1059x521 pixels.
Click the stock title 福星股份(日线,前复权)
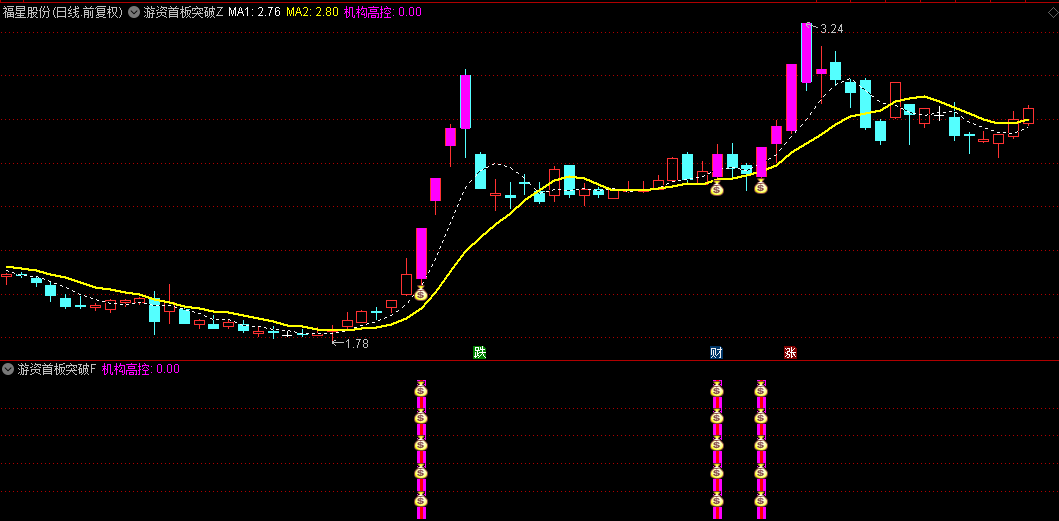pos(63,11)
